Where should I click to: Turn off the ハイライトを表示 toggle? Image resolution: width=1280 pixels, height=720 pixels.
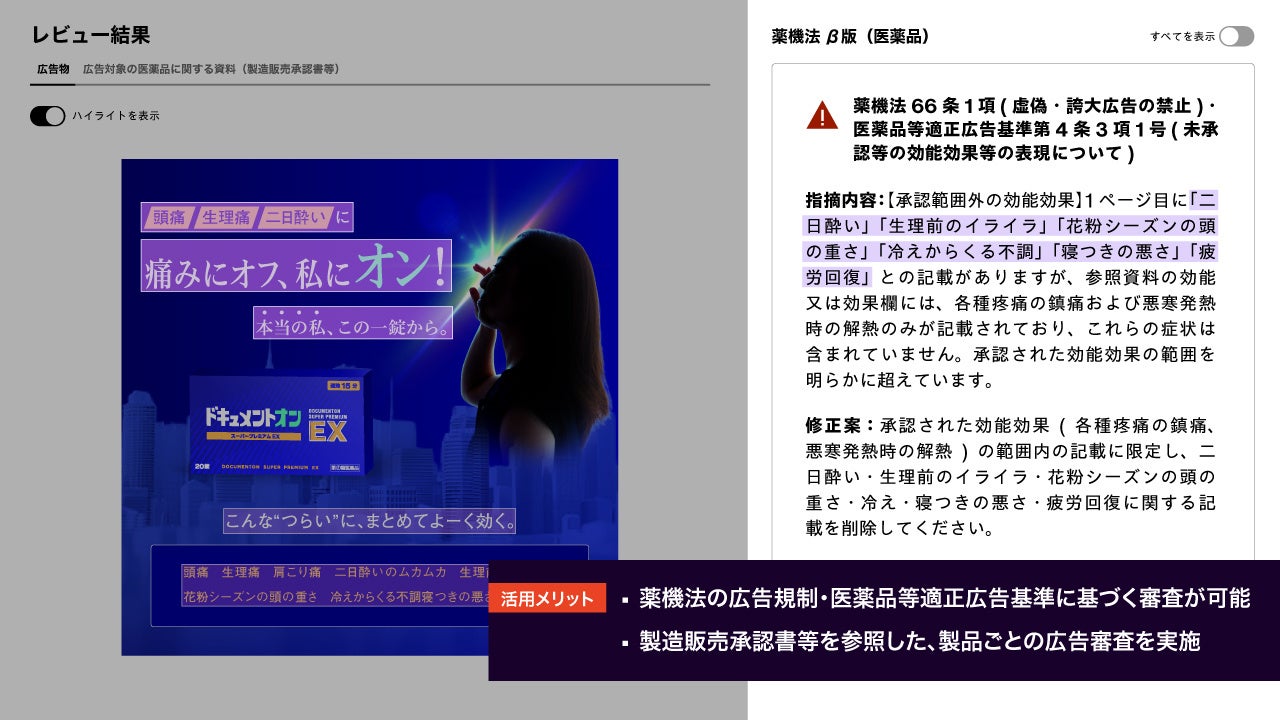(x=47, y=116)
